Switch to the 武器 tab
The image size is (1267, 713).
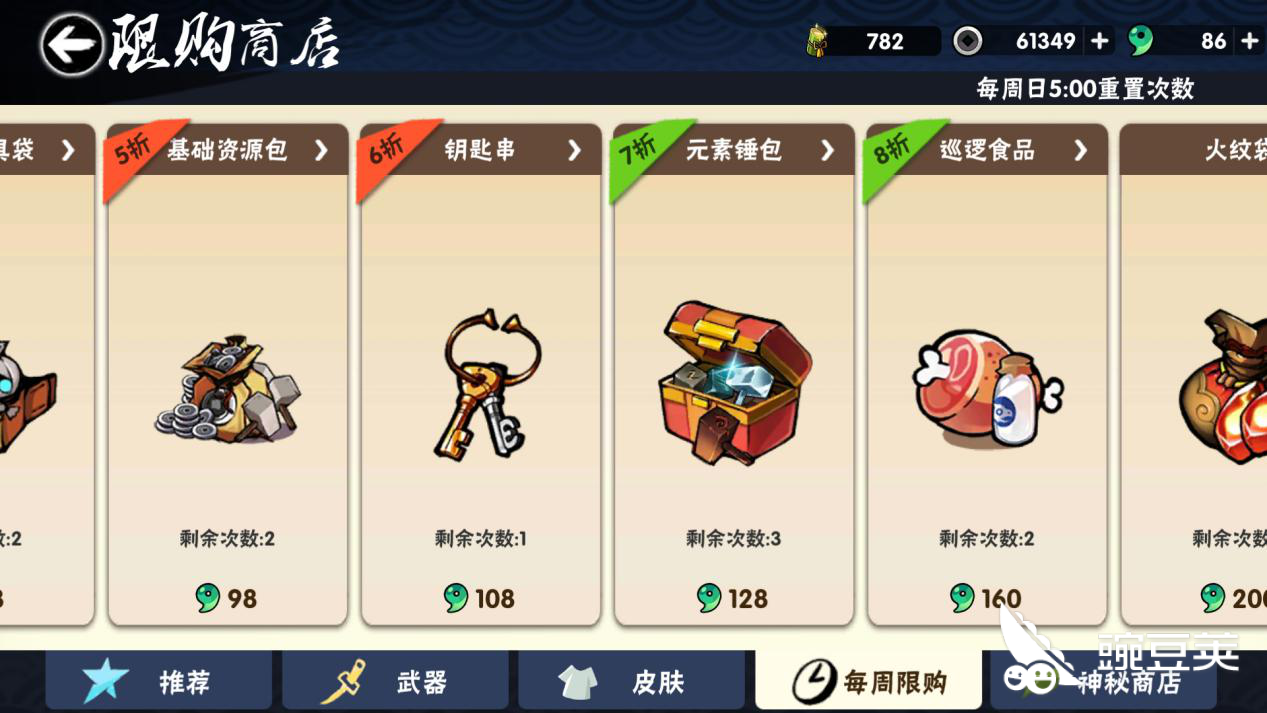[396, 681]
